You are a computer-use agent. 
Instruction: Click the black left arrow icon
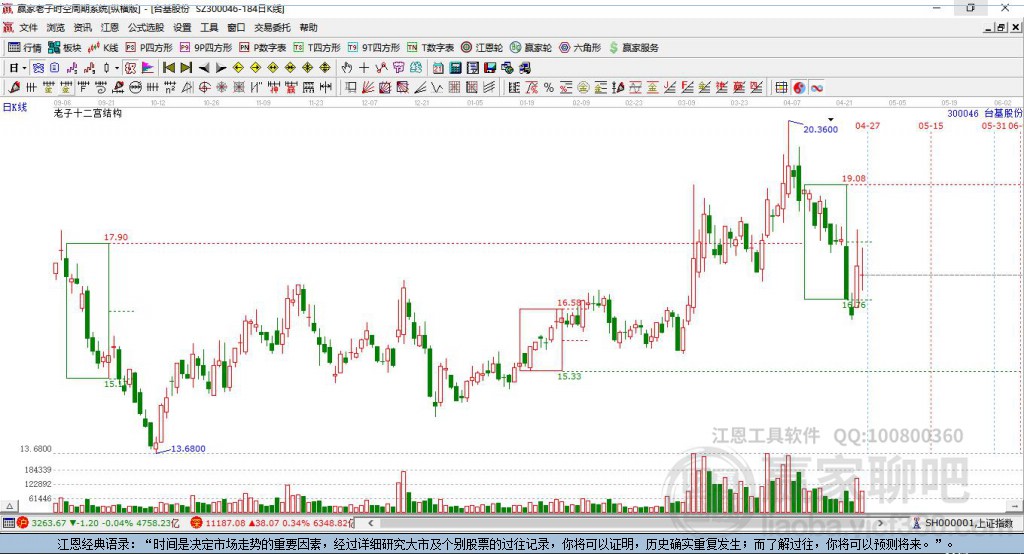coord(204,68)
